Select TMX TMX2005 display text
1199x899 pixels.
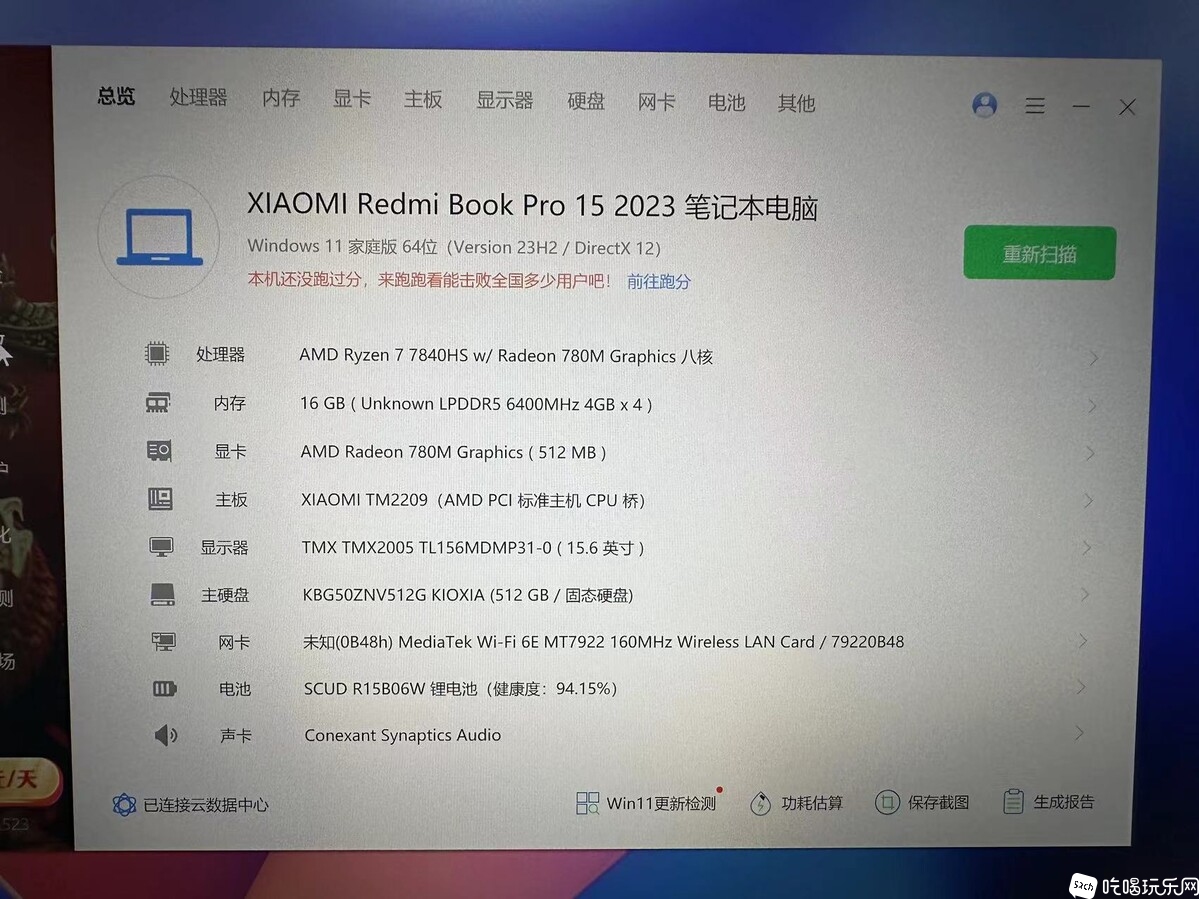[x=473, y=547]
